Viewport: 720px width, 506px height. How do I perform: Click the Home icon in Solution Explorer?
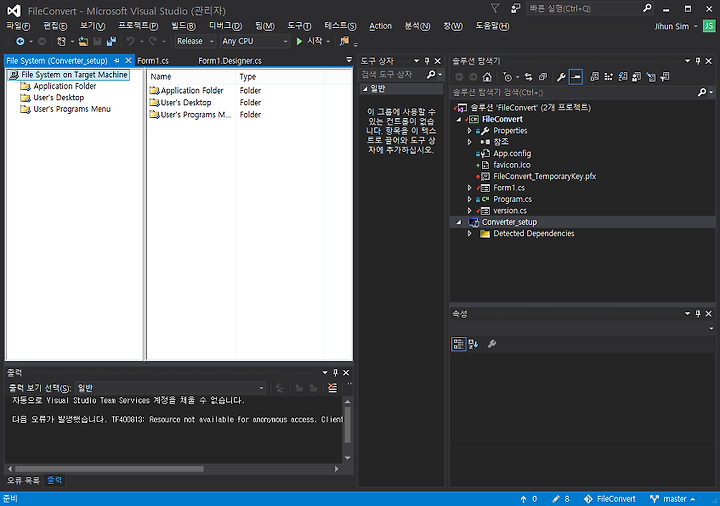(x=487, y=77)
